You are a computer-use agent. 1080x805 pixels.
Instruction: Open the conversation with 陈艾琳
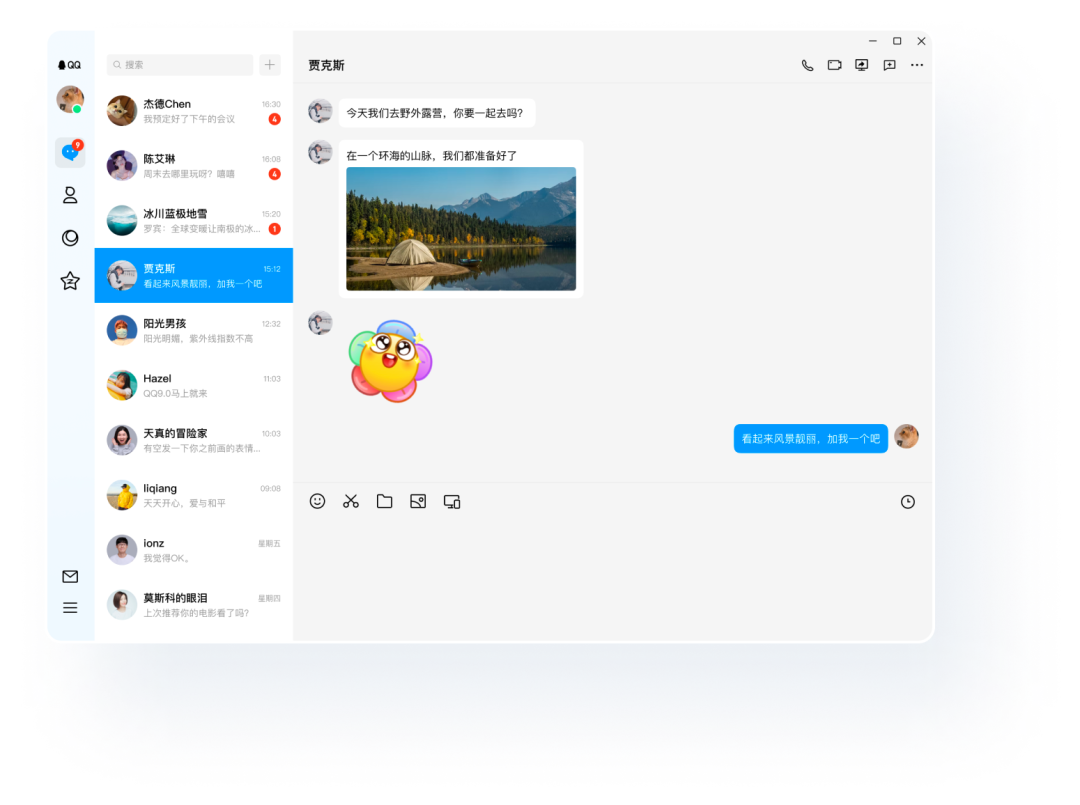[x=193, y=165]
